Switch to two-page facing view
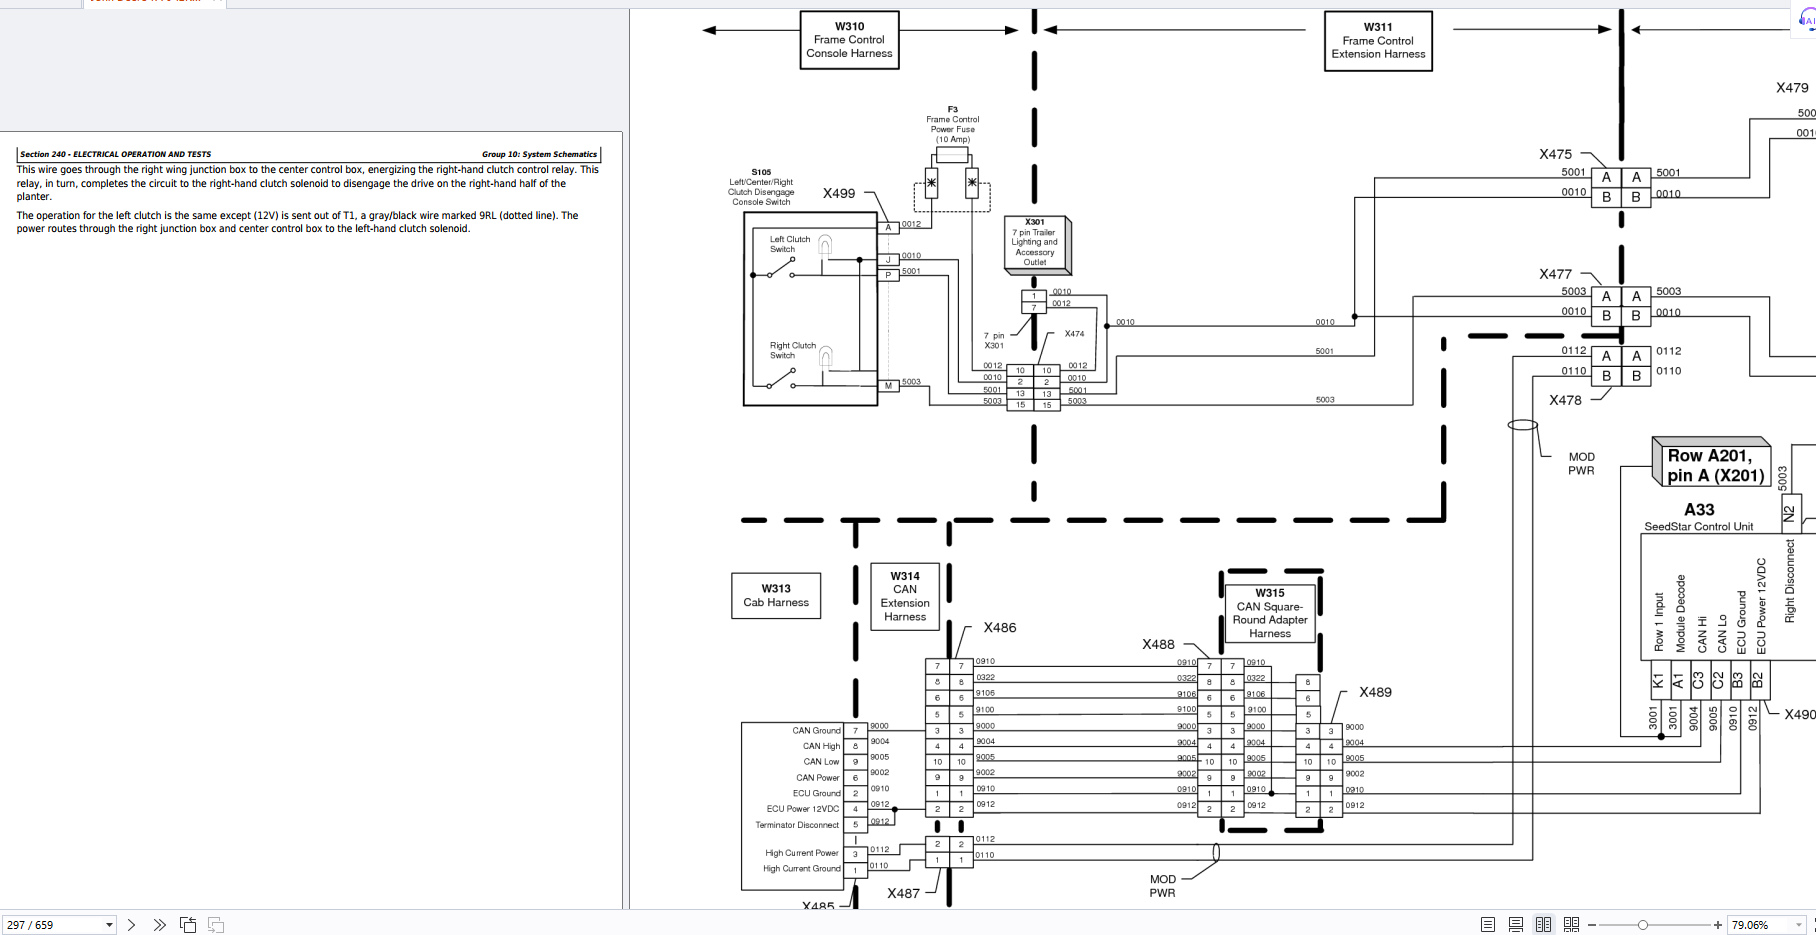This screenshot has width=1816, height=935. pos(1543,925)
